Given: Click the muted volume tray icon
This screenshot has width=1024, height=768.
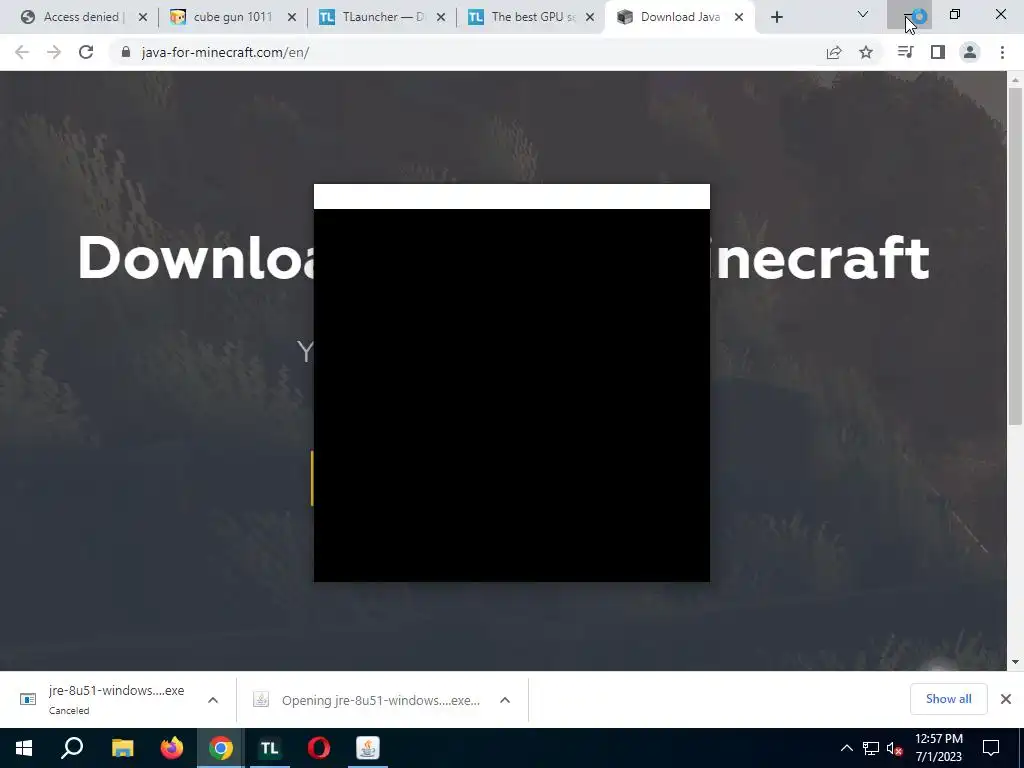Looking at the screenshot, I should [895, 748].
